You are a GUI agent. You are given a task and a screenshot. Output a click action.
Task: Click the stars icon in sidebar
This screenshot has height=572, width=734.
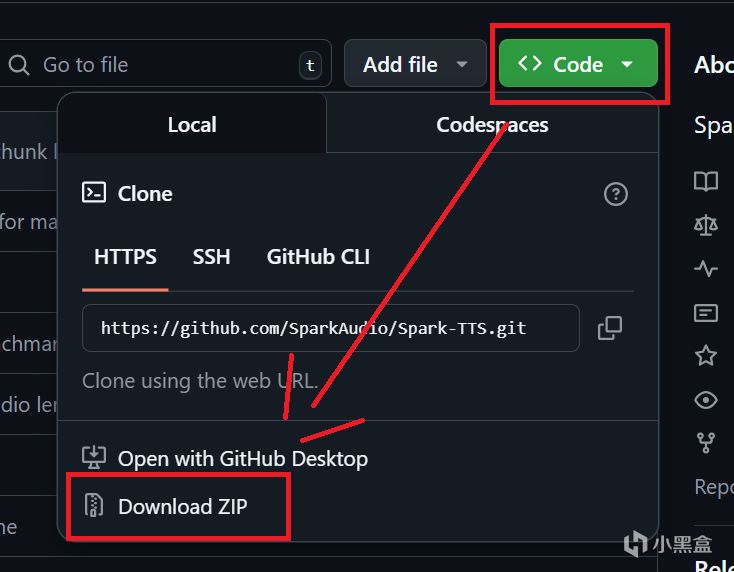706,356
